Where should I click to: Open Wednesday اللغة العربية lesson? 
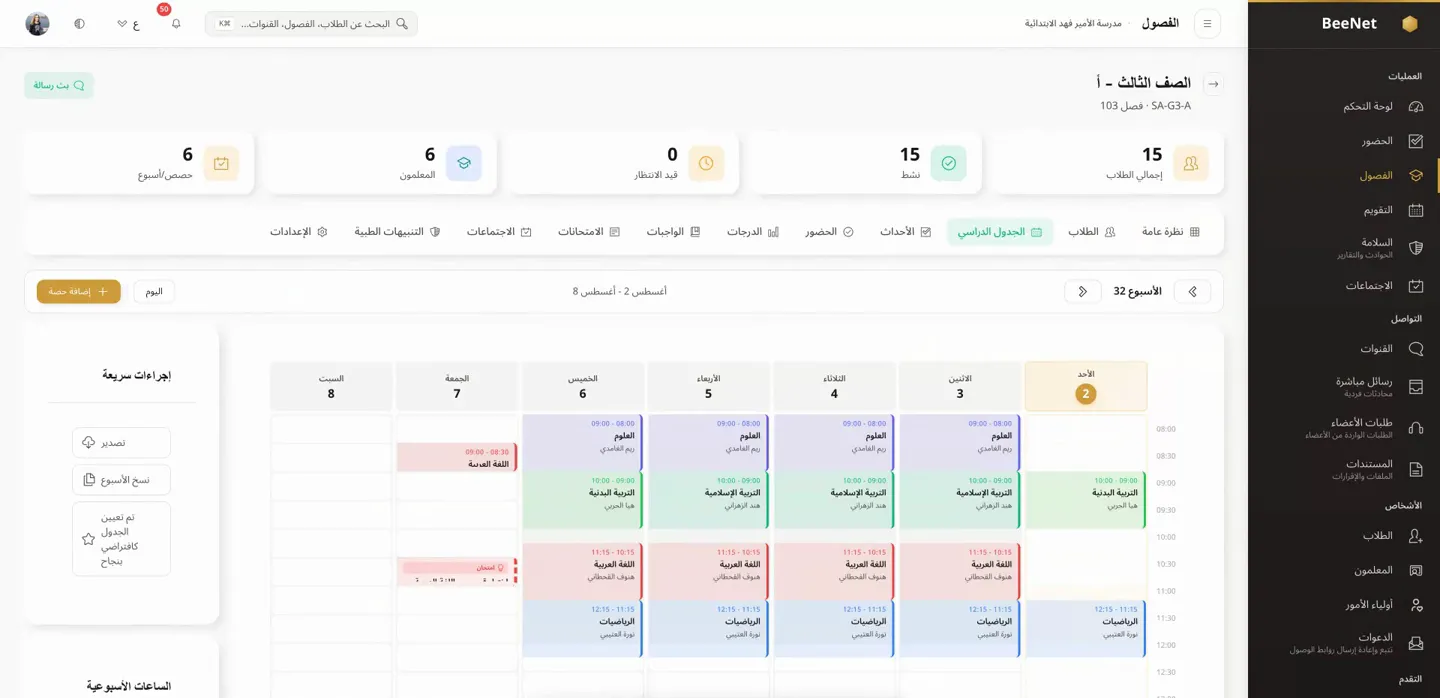pos(708,571)
